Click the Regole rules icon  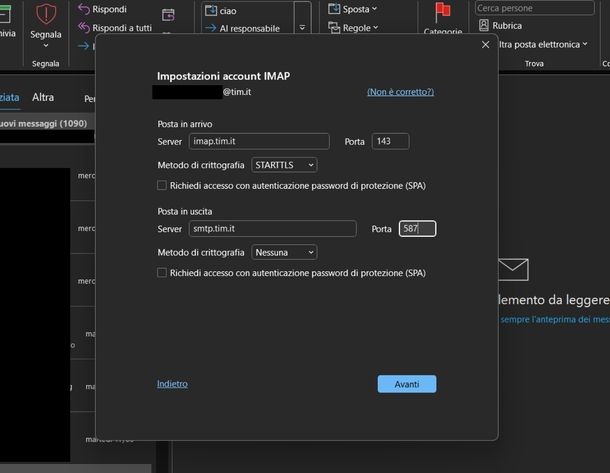tap(334, 27)
